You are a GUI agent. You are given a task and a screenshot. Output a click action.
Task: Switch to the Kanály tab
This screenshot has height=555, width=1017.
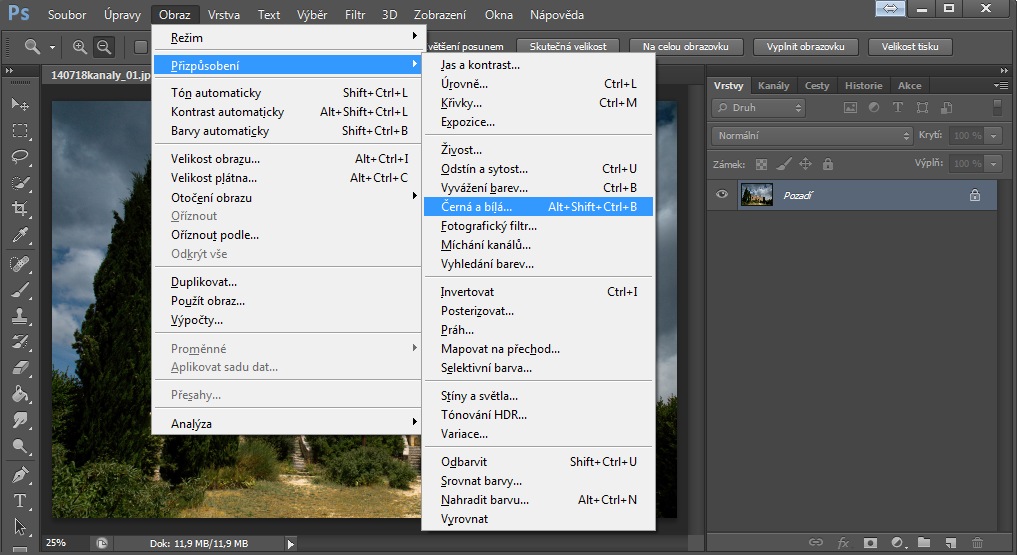(x=773, y=86)
